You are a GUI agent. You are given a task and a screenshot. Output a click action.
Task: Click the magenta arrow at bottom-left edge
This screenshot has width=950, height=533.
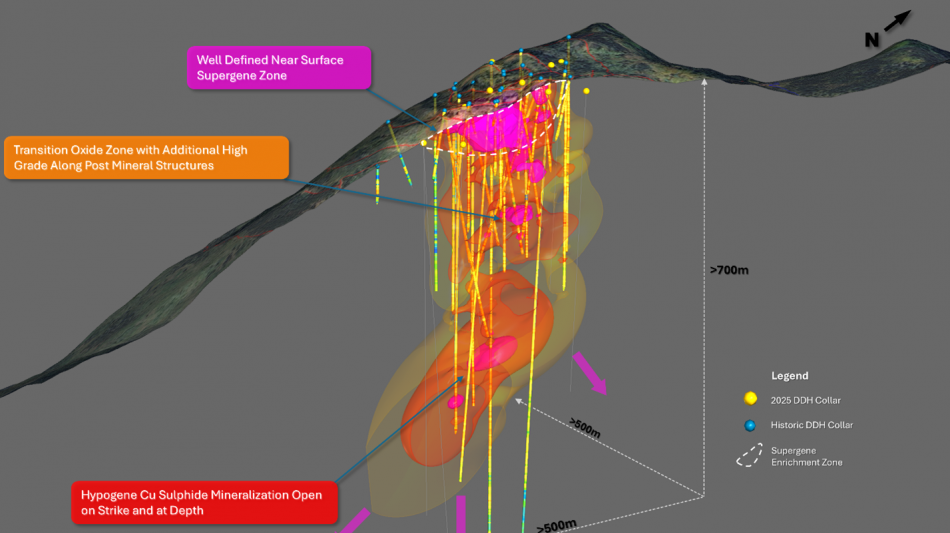tap(354, 521)
